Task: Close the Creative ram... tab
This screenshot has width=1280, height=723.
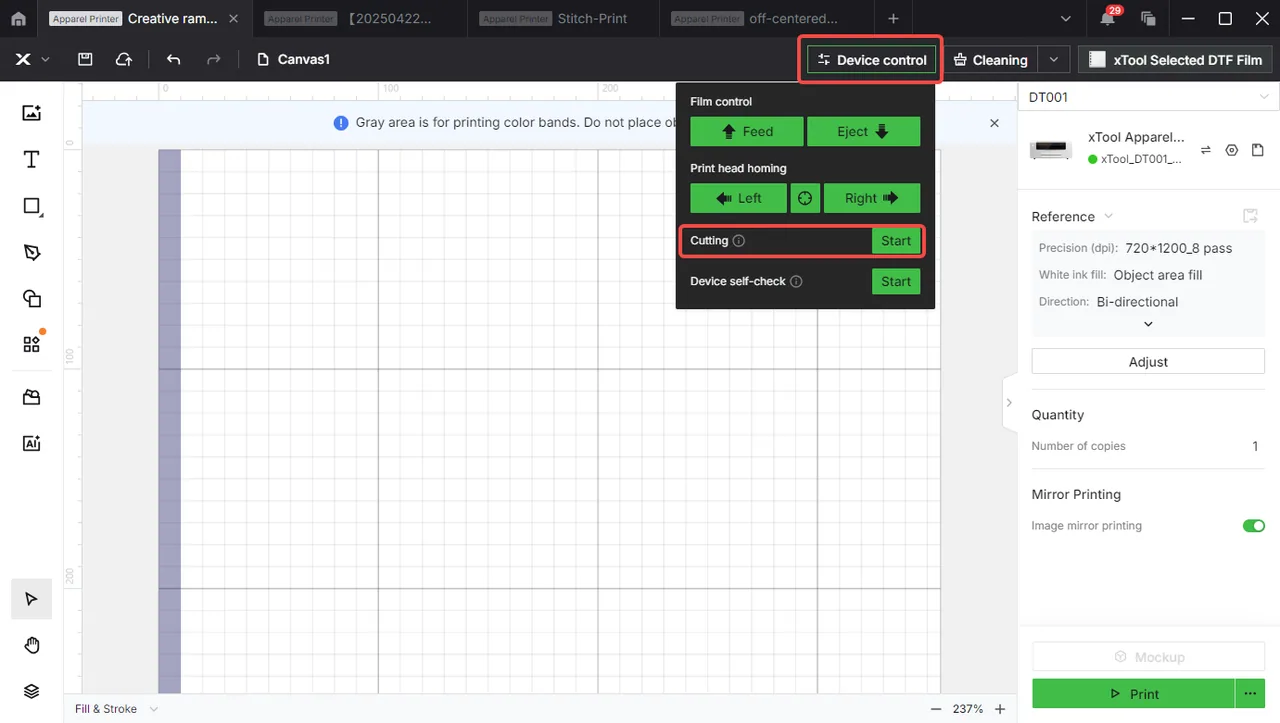Action: [x=233, y=19]
